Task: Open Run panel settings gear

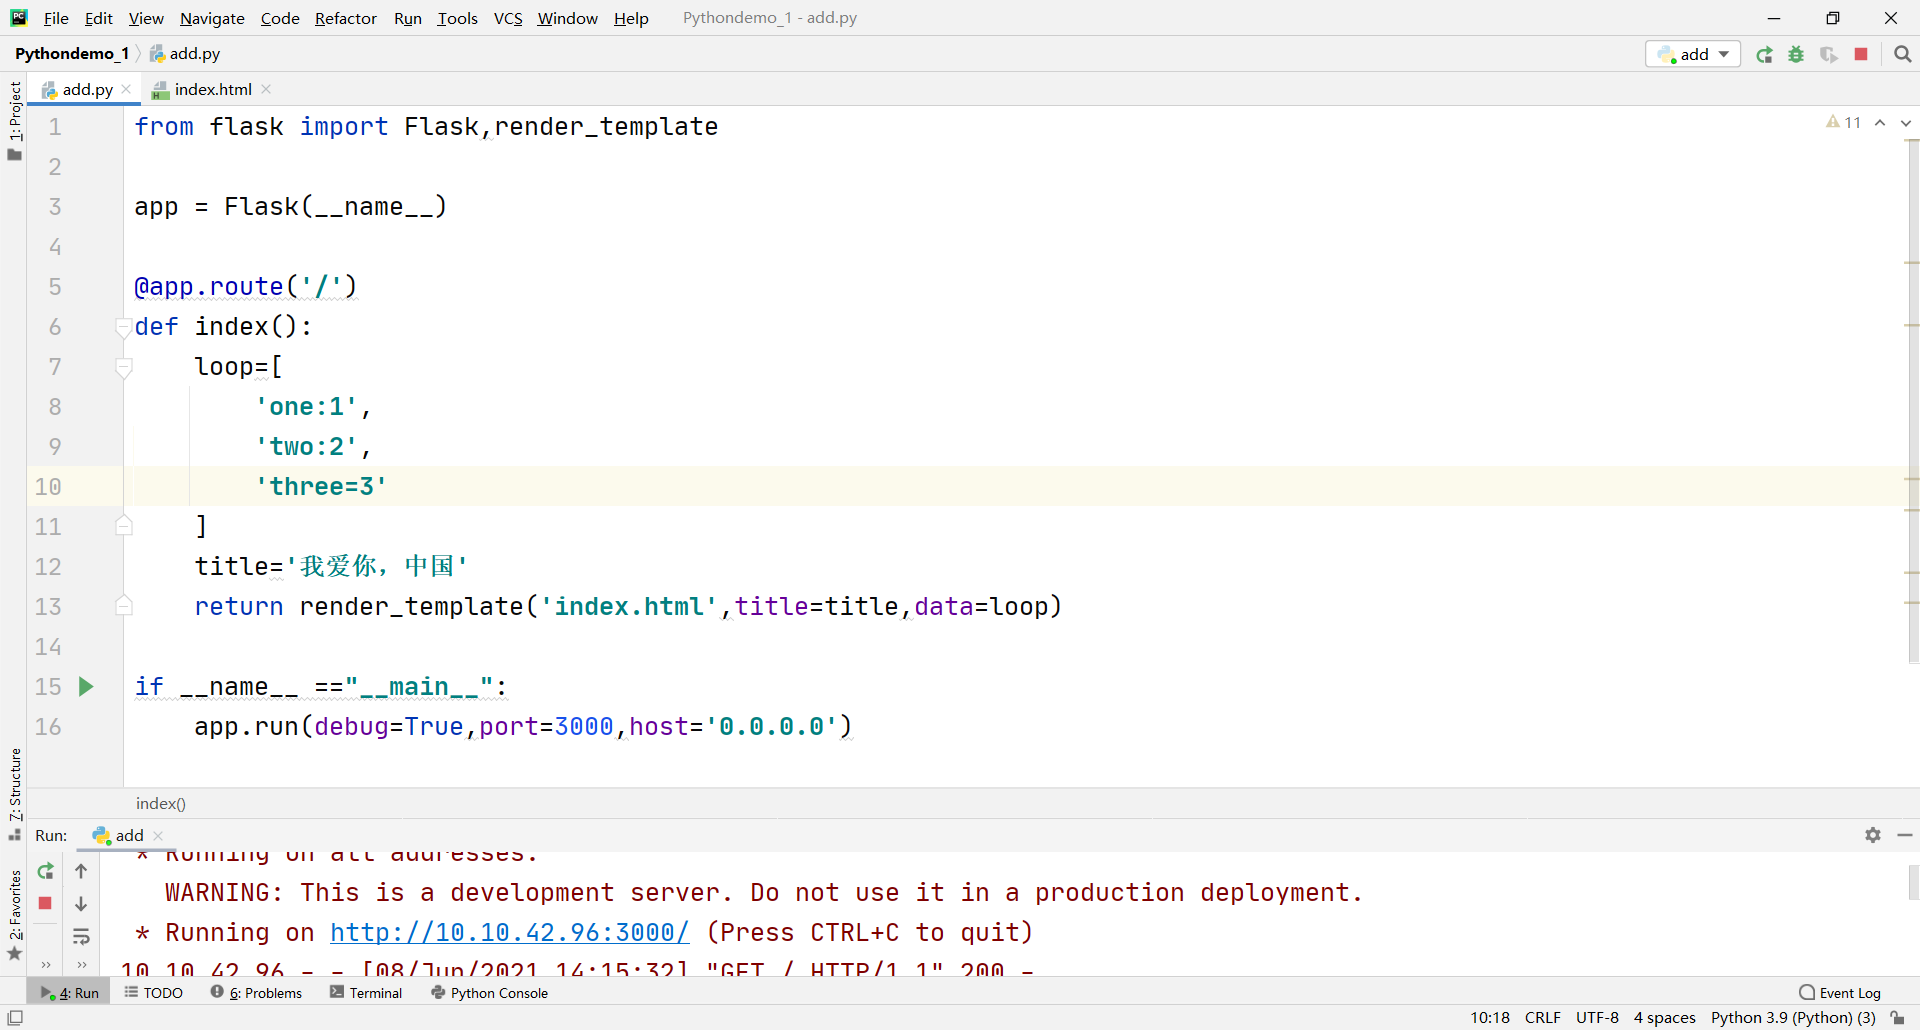Action: tap(1873, 835)
